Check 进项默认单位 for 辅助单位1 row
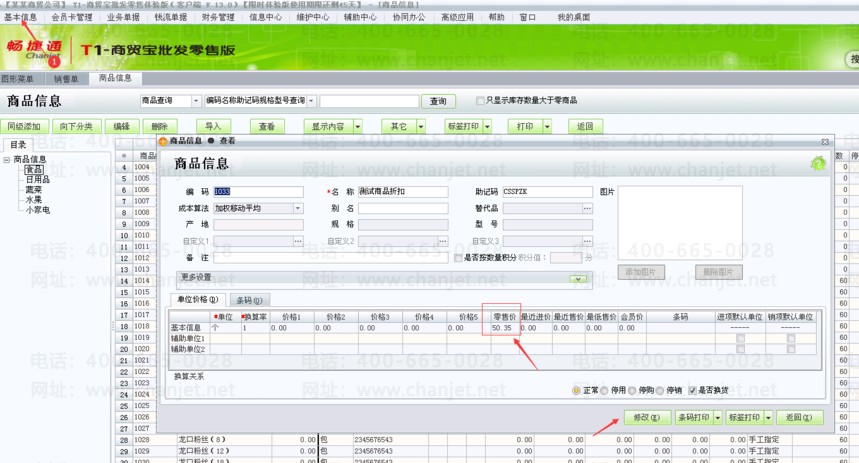Image resolution: width=859 pixels, height=463 pixels. click(x=741, y=338)
